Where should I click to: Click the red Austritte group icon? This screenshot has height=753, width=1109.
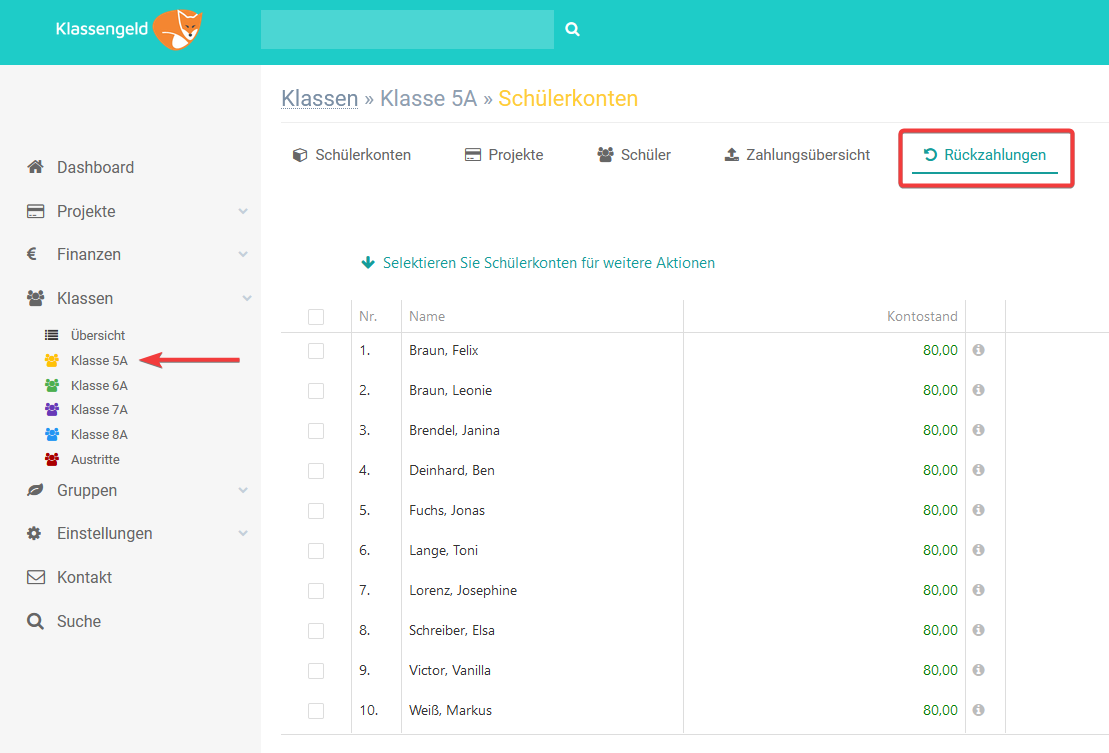coord(52,460)
